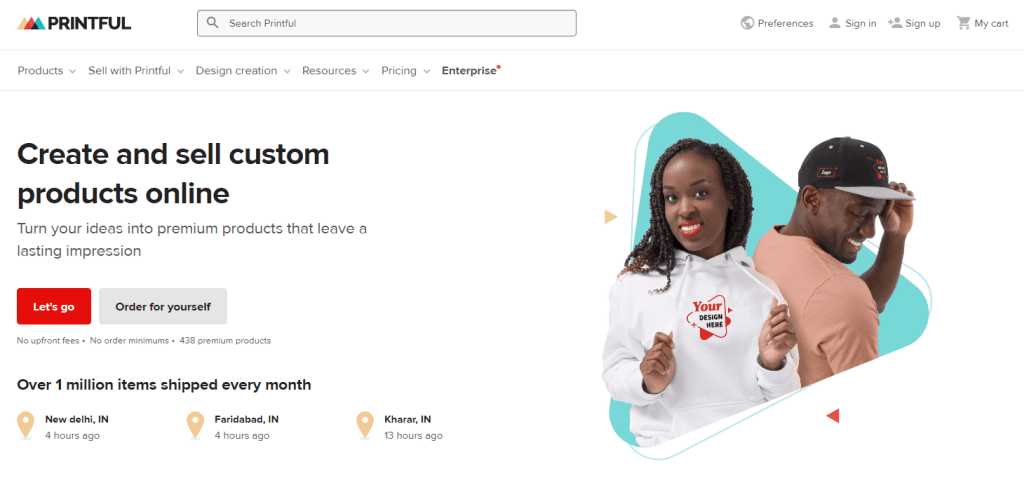Click the Sign in person icon
This screenshot has height=485, width=1024.
(x=835, y=23)
